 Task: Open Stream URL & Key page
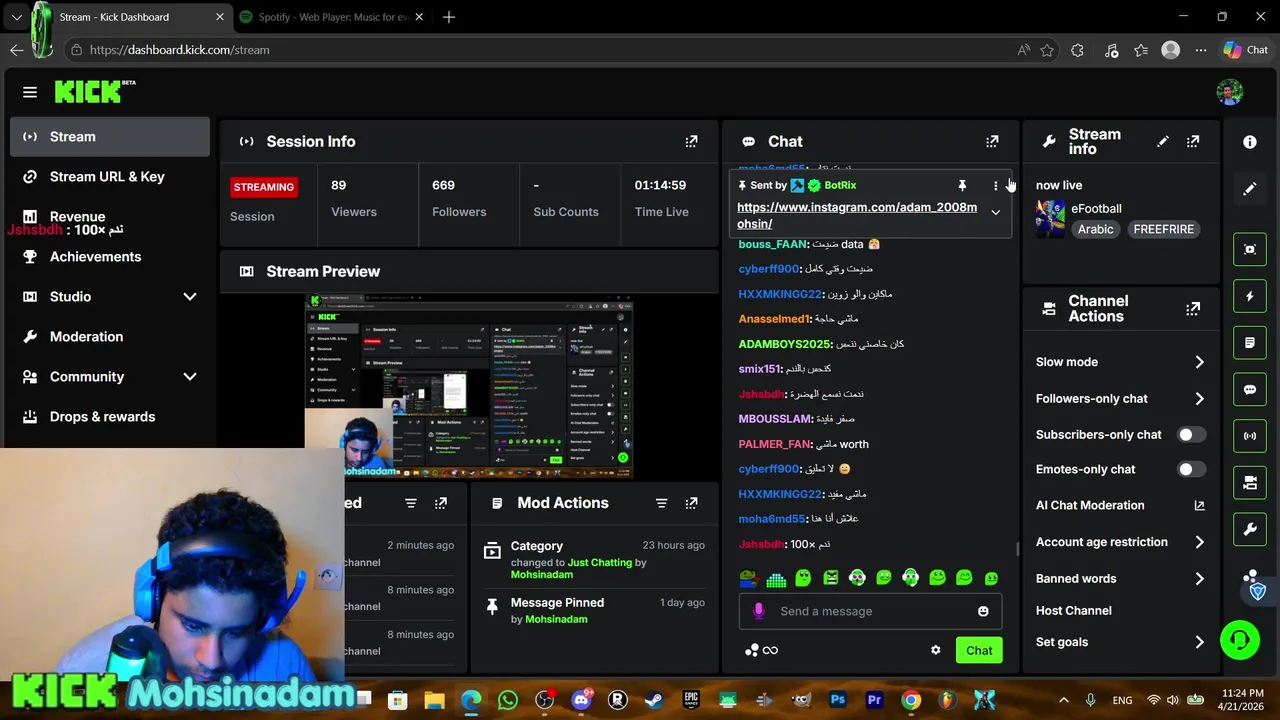tap(110, 177)
